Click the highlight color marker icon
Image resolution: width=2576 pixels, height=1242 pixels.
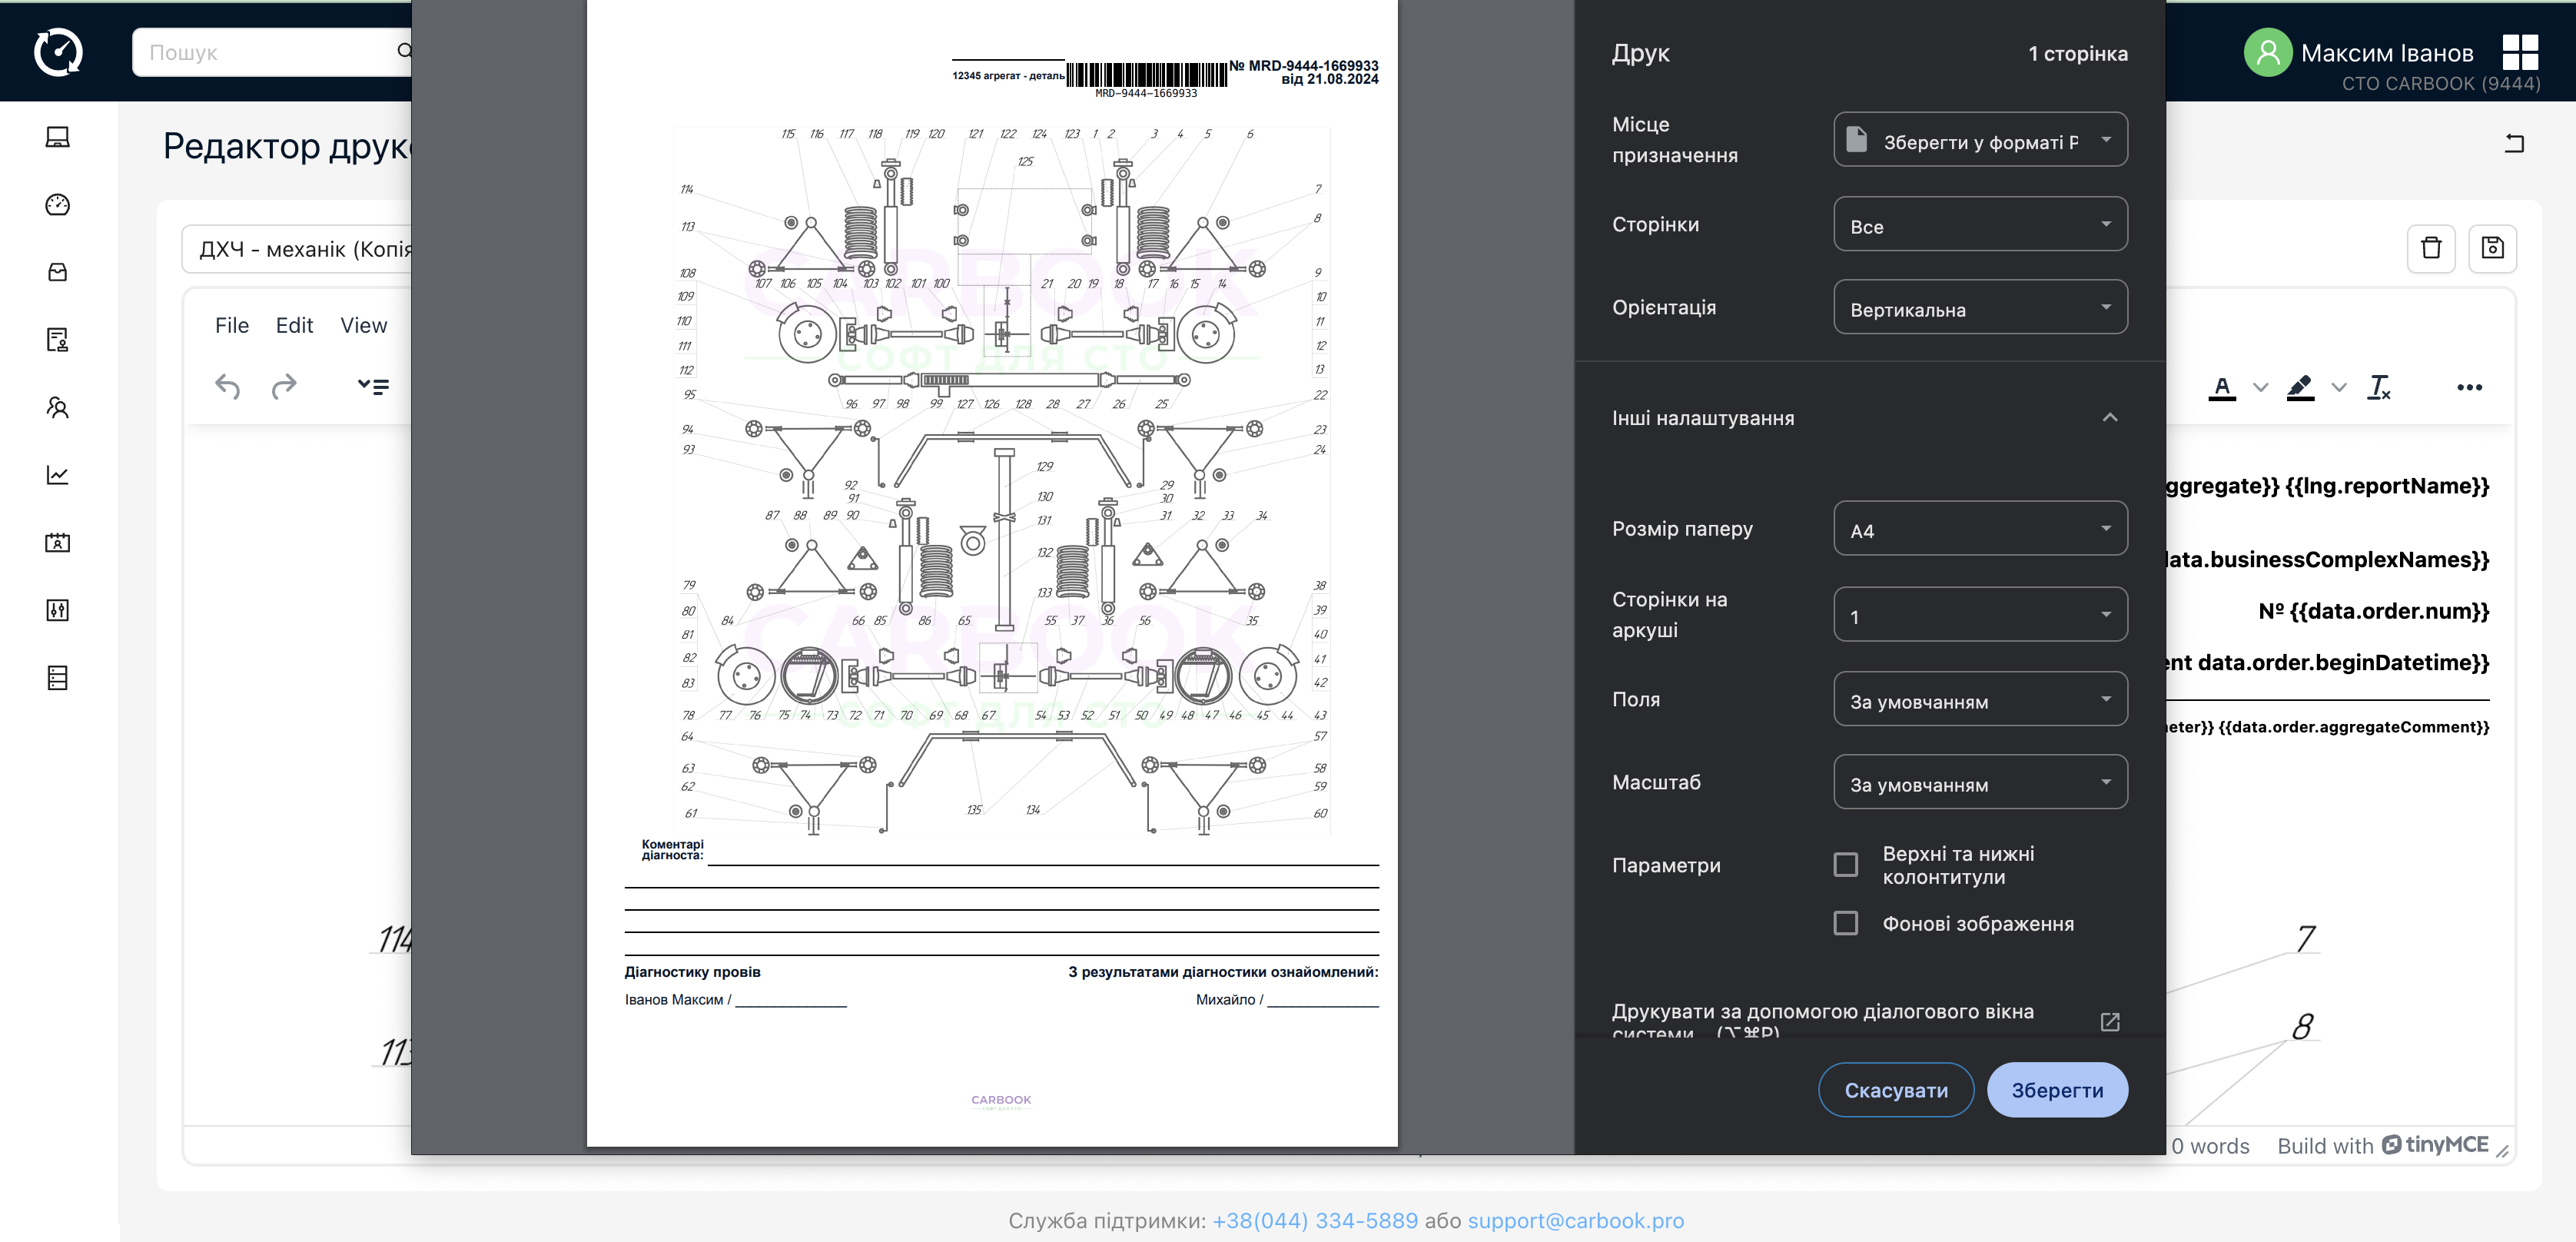pos(2300,387)
